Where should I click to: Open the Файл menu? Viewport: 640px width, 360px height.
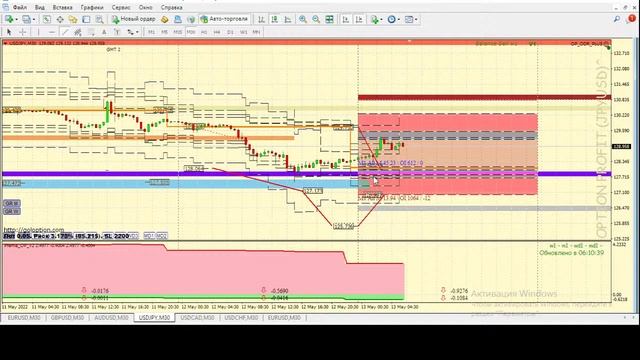pyautogui.click(x=20, y=7)
